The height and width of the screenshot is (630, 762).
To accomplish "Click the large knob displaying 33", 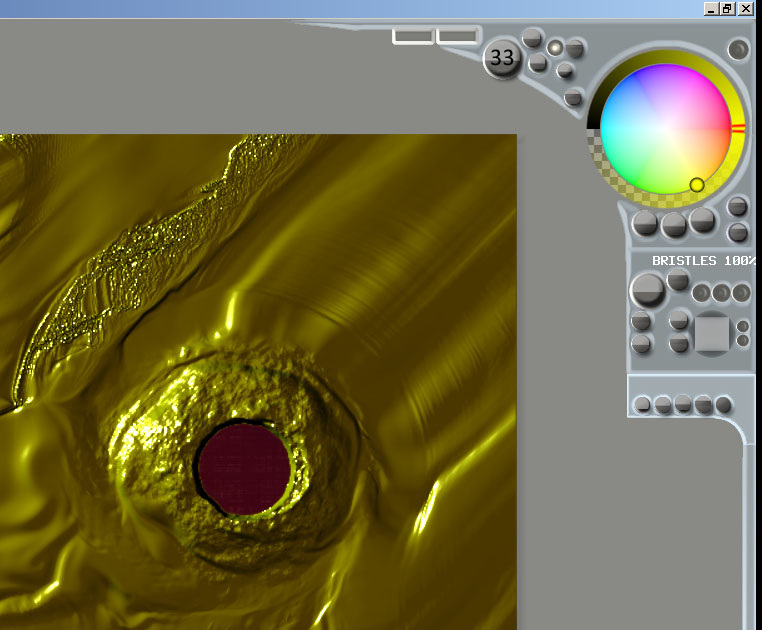I will point(502,58).
